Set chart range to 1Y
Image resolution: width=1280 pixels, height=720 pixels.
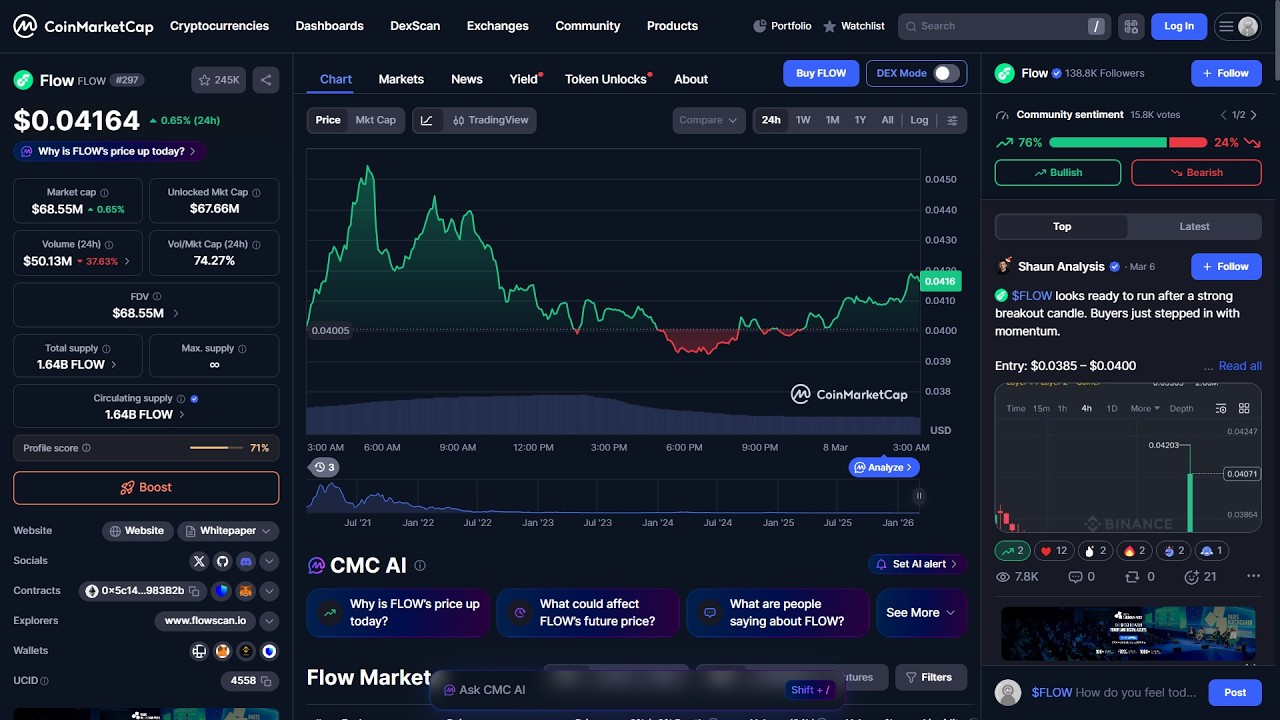[860, 120]
